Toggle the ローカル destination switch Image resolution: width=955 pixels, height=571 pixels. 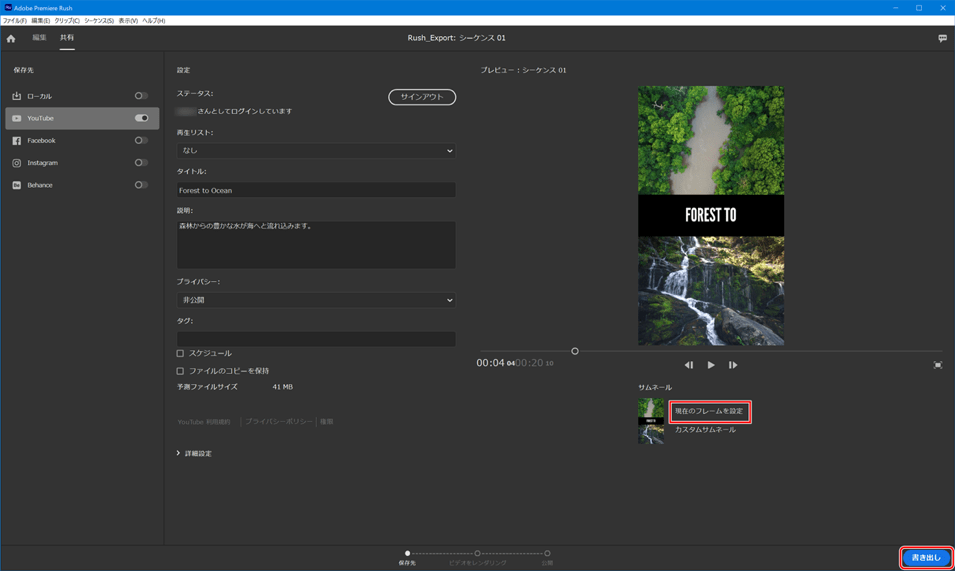[x=141, y=96]
